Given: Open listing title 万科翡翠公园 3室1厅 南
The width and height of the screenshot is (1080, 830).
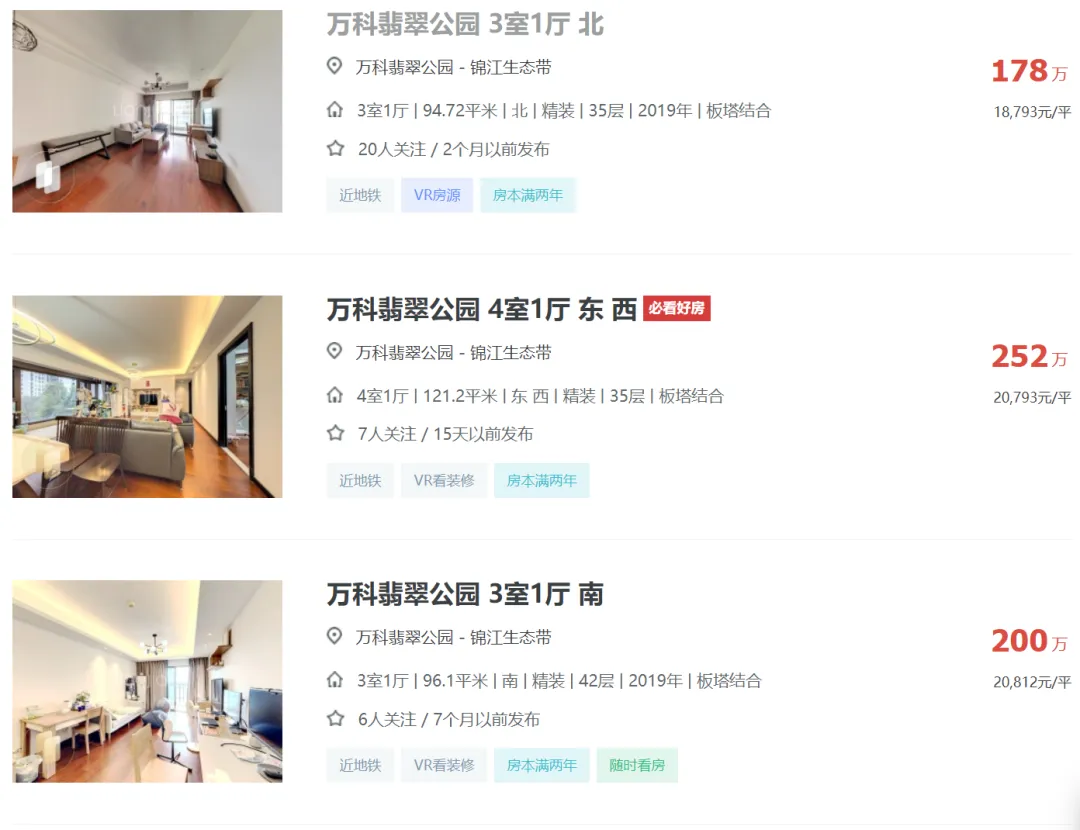Looking at the screenshot, I should coord(465,594).
